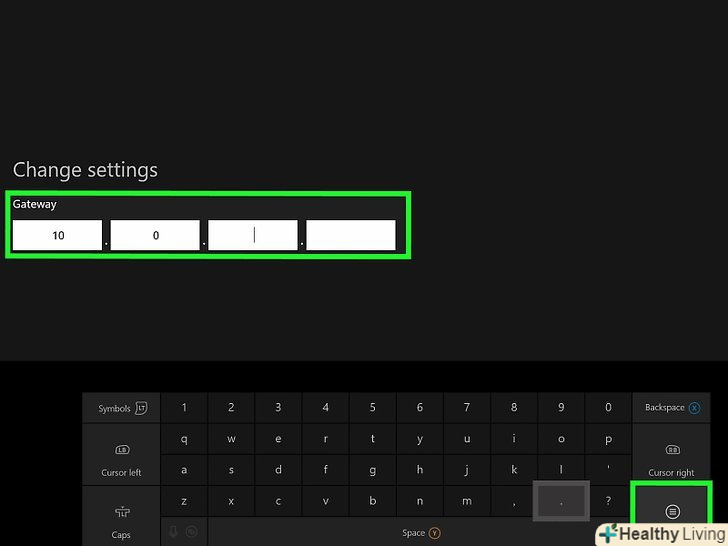Choose the letter d key
728x546 pixels.
(x=278, y=470)
